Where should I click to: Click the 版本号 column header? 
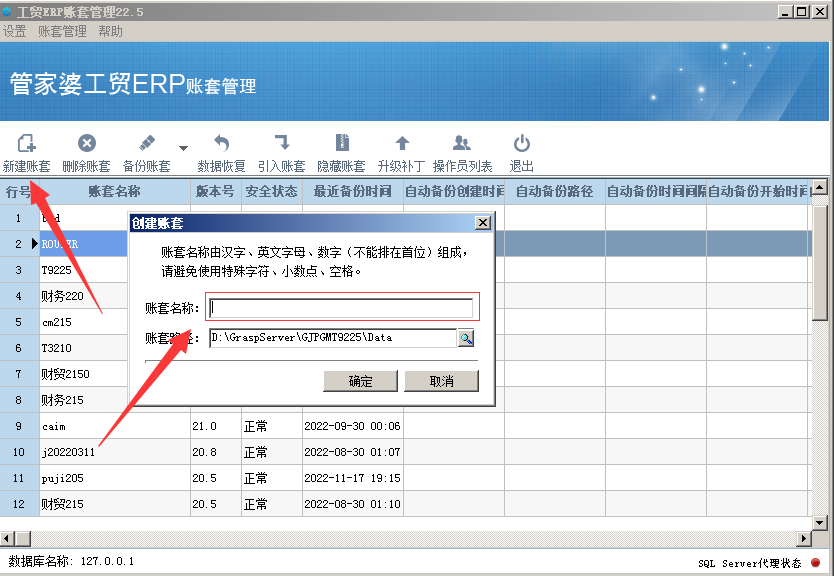point(215,191)
